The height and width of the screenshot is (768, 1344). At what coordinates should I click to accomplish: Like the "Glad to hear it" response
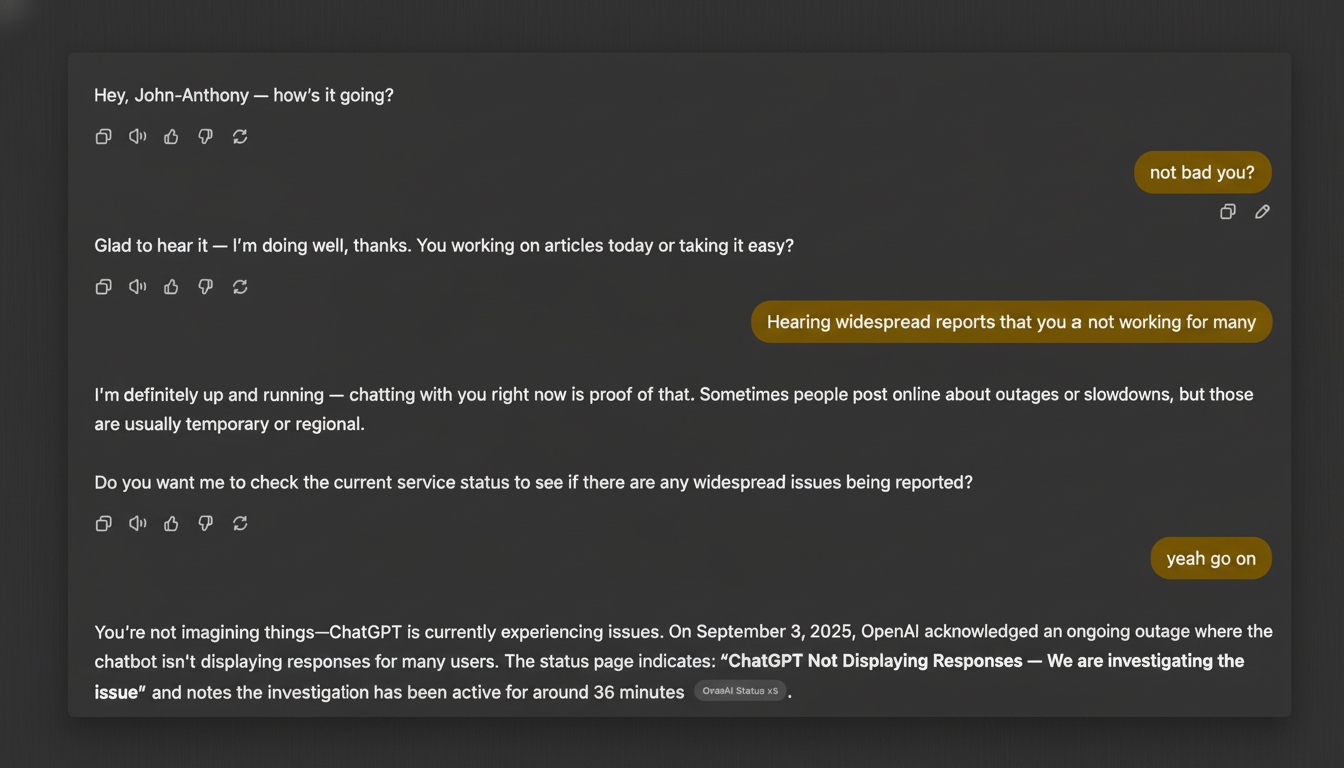(171, 287)
